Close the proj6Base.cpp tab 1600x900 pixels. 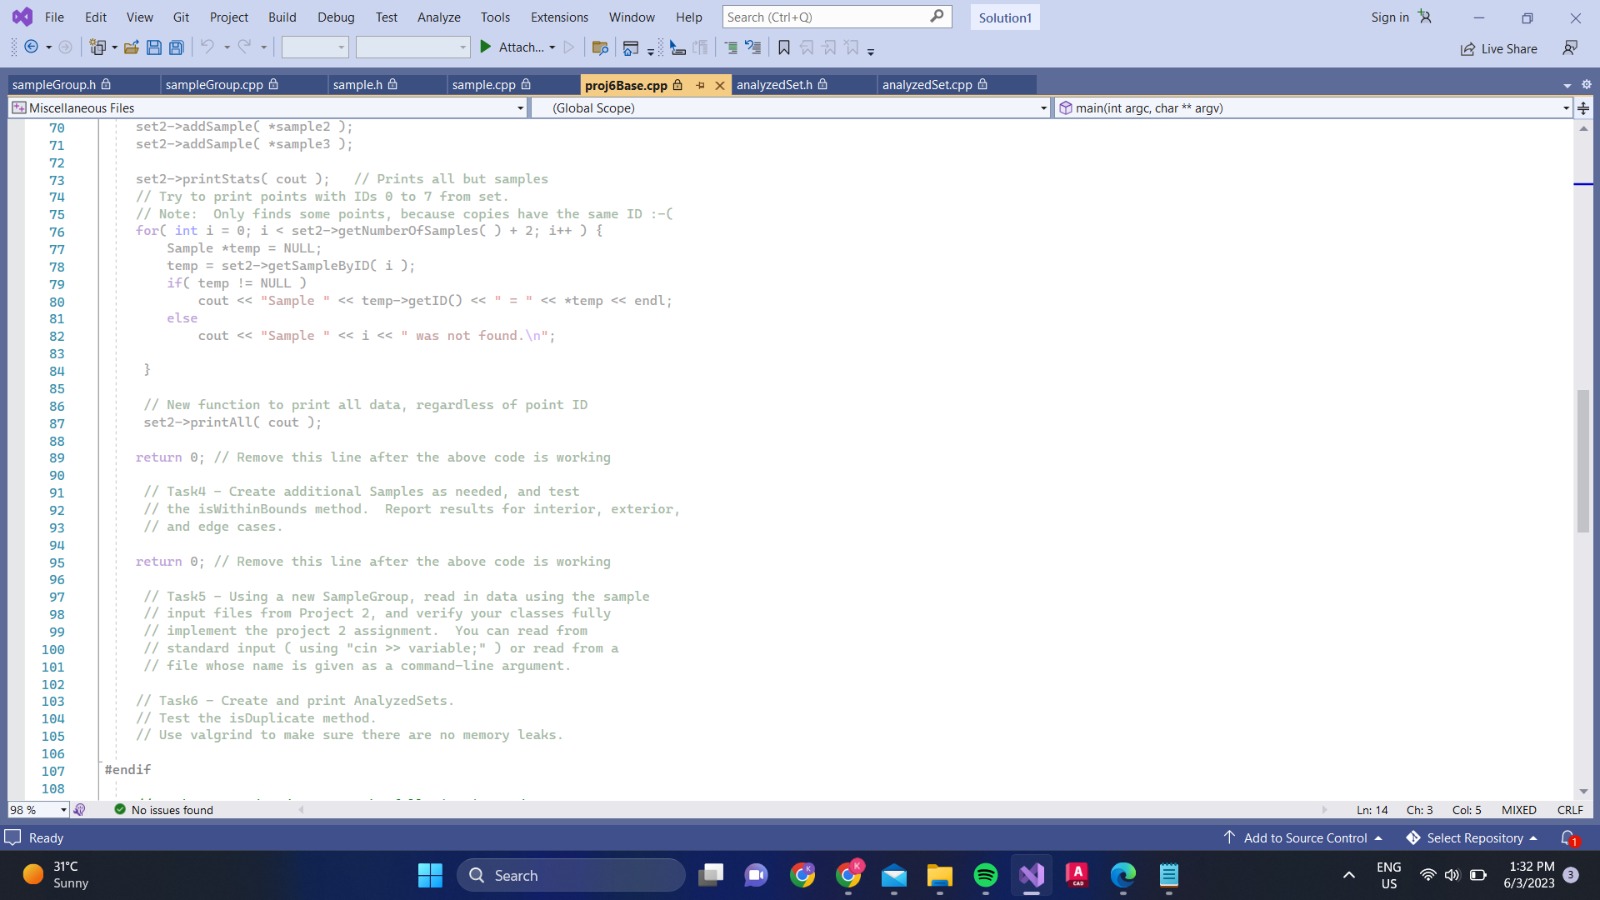(x=720, y=85)
